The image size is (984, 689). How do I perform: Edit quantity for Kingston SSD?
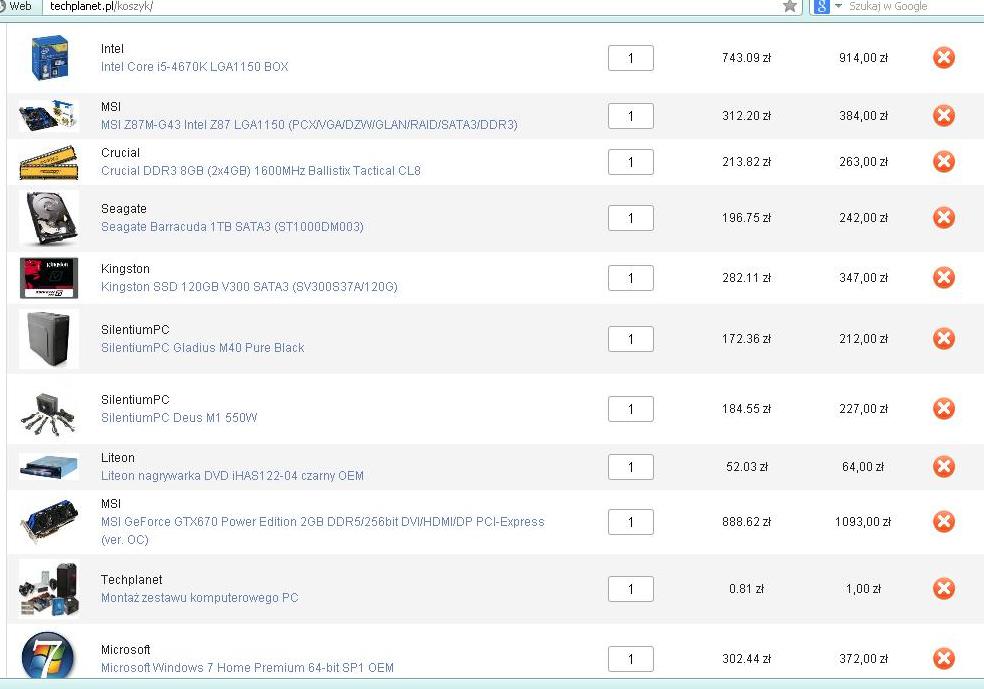pos(631,278)
